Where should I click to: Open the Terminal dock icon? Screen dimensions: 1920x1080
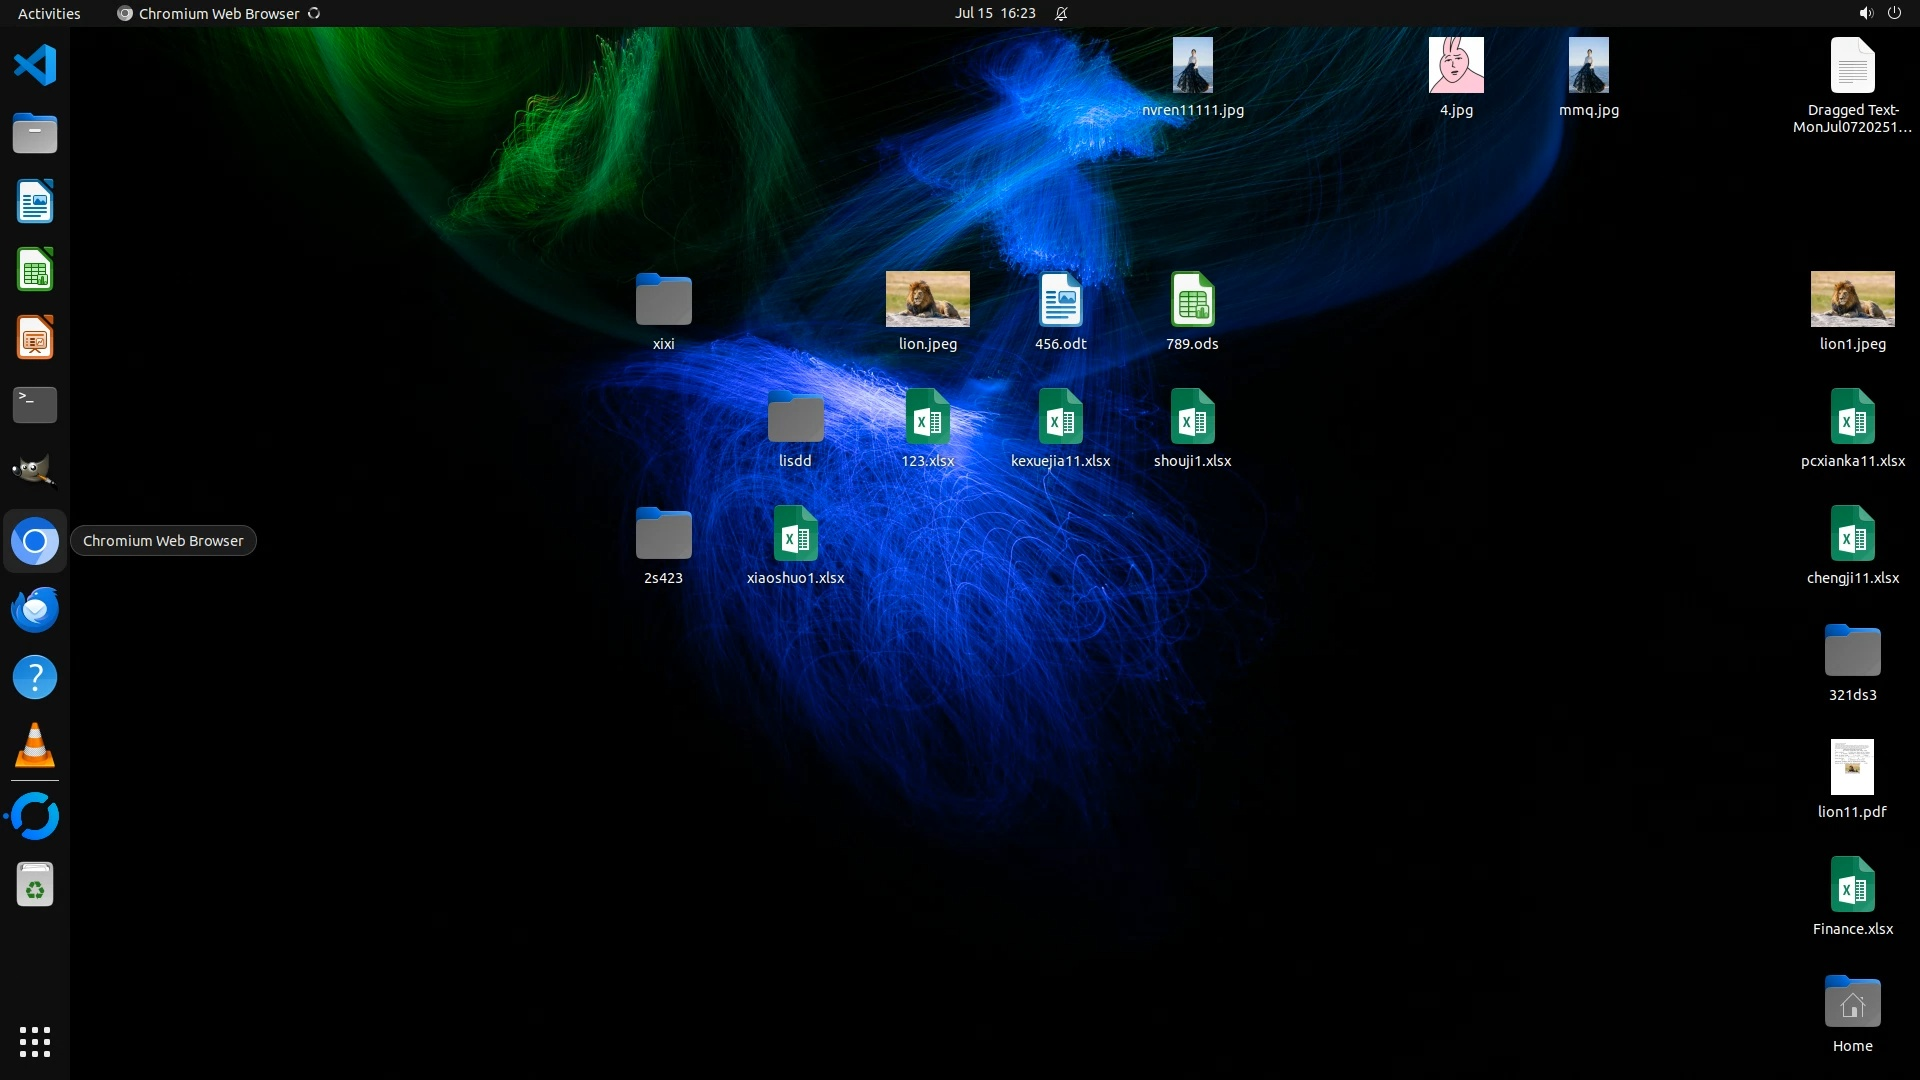click(35, 405)
